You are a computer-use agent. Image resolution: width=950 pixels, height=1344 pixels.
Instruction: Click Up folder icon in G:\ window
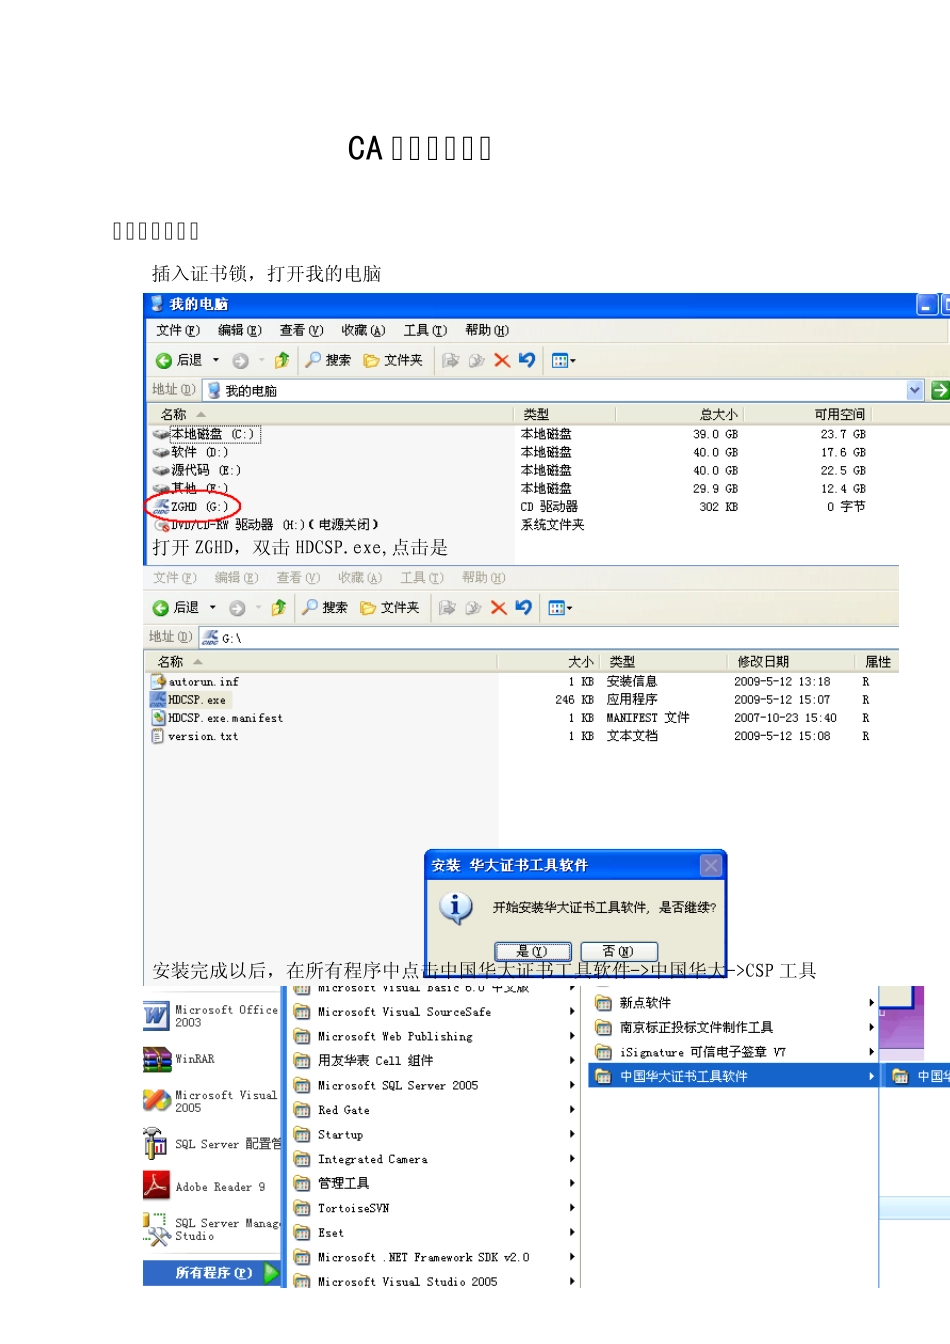point(279,607)
